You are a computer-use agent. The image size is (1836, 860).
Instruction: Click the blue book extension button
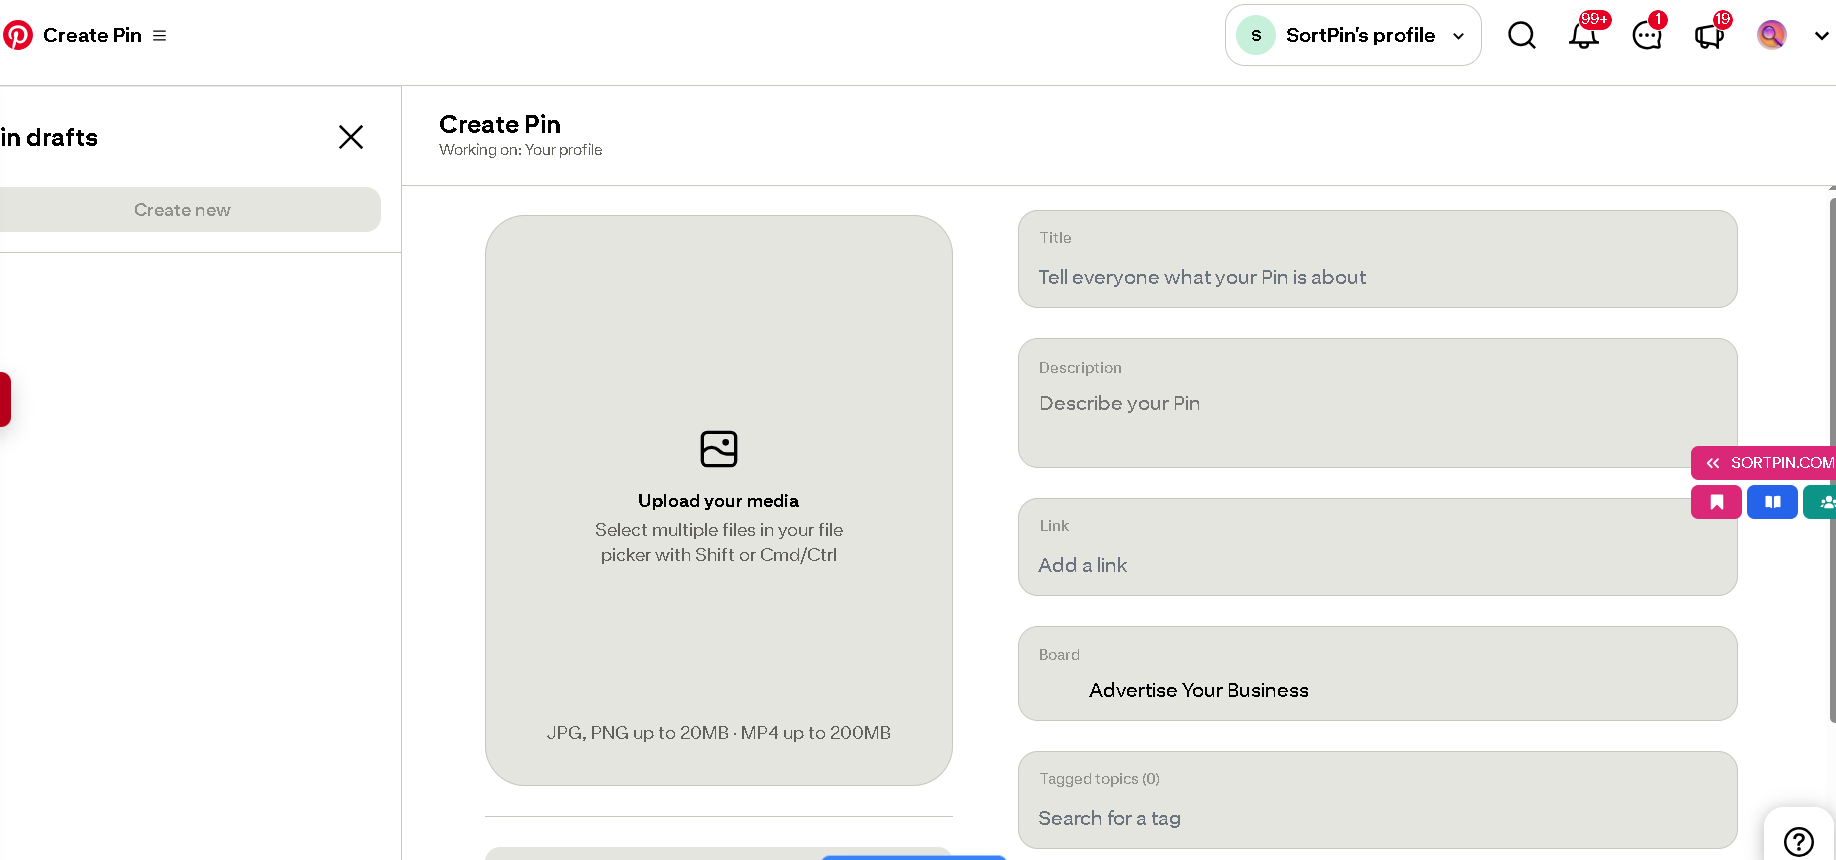[x=1772, y=502]
